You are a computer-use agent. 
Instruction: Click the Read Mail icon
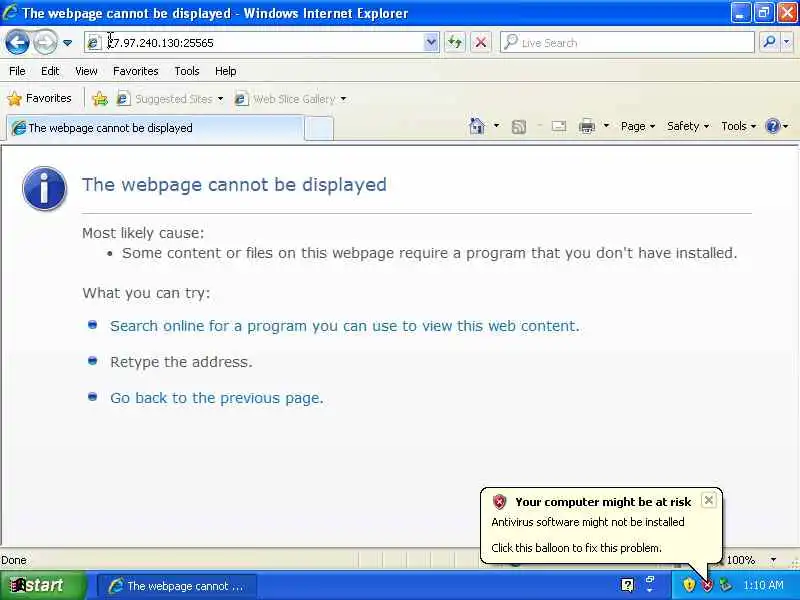pos(559,126)
